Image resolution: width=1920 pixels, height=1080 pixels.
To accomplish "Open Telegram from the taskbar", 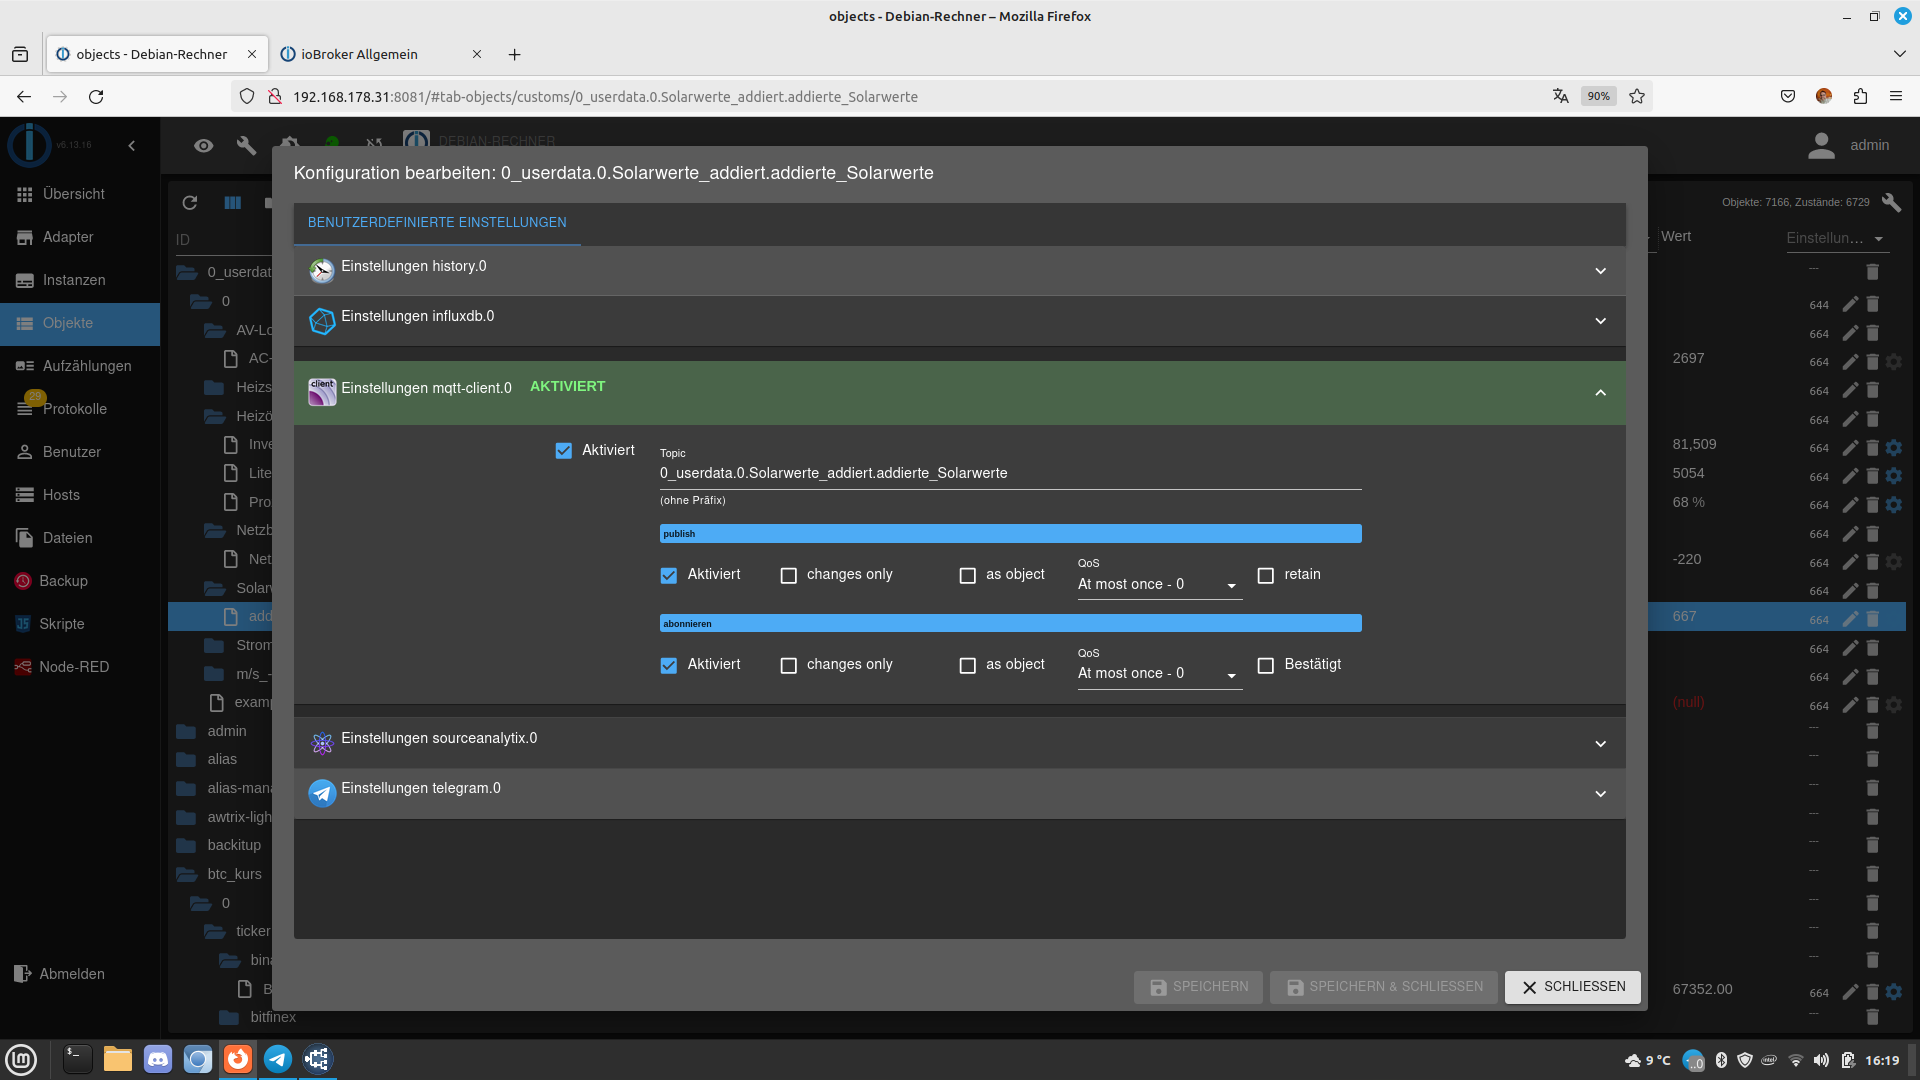I will tap(278, 1059).
